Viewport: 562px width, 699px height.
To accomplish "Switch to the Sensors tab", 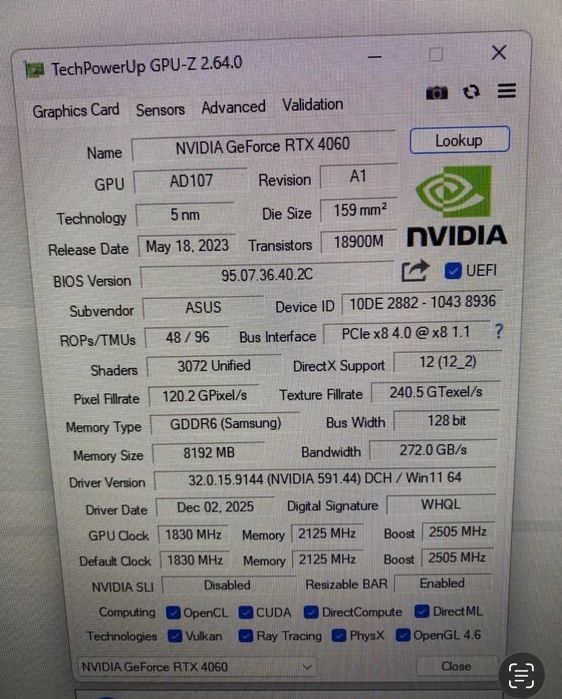I will pyautogui.click(x=160, y=110).
